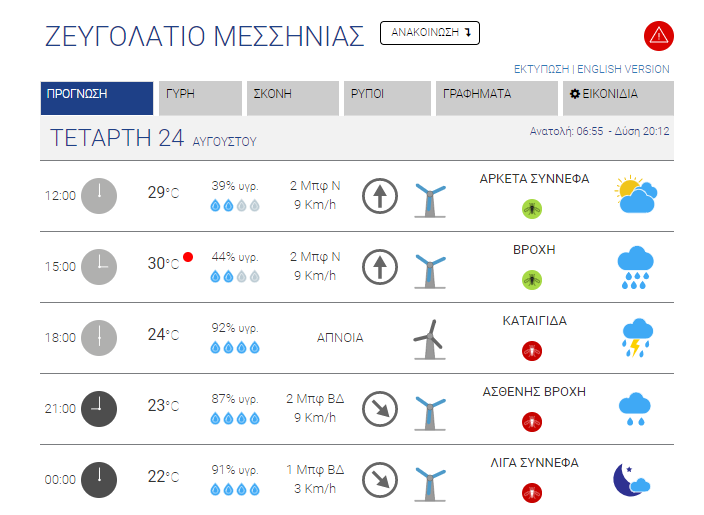Image resolution: width=704 pixels, height=515 pixels.
Task: Click the red max temperature dot at 30°C
Action: pyautogui.click(x=188, y=257)
